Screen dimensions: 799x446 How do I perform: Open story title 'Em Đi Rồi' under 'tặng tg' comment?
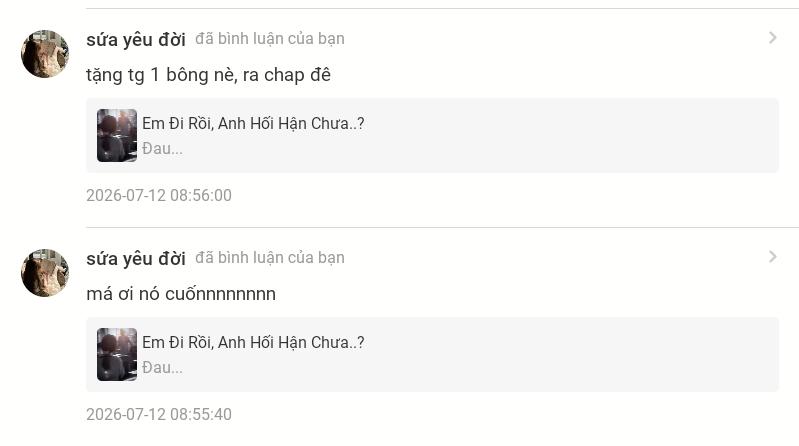253,123
